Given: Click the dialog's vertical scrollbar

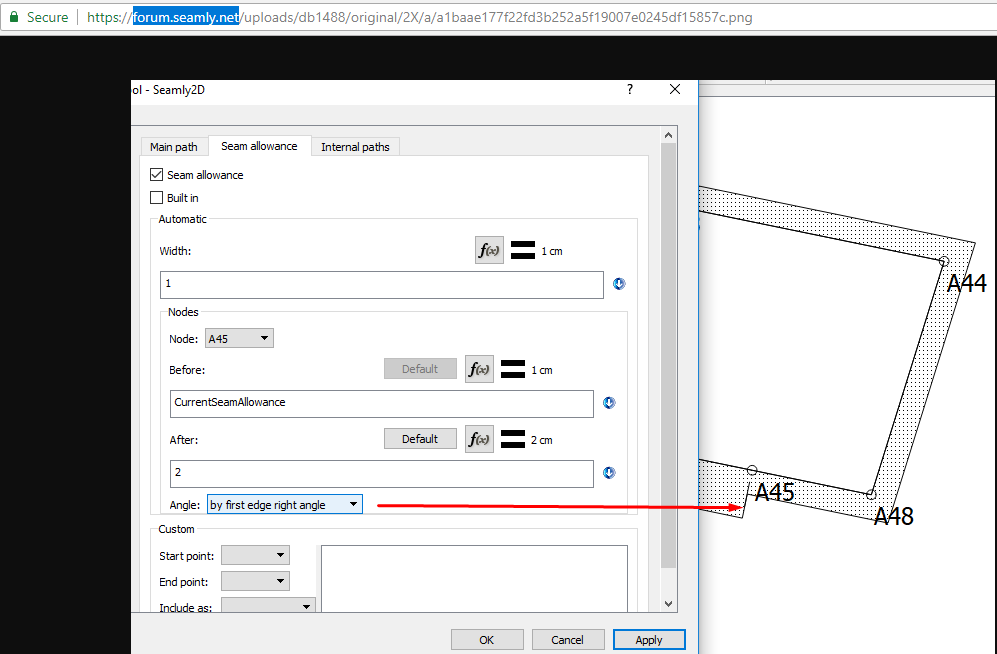Looking at the screenshot, I should [669, 350].
